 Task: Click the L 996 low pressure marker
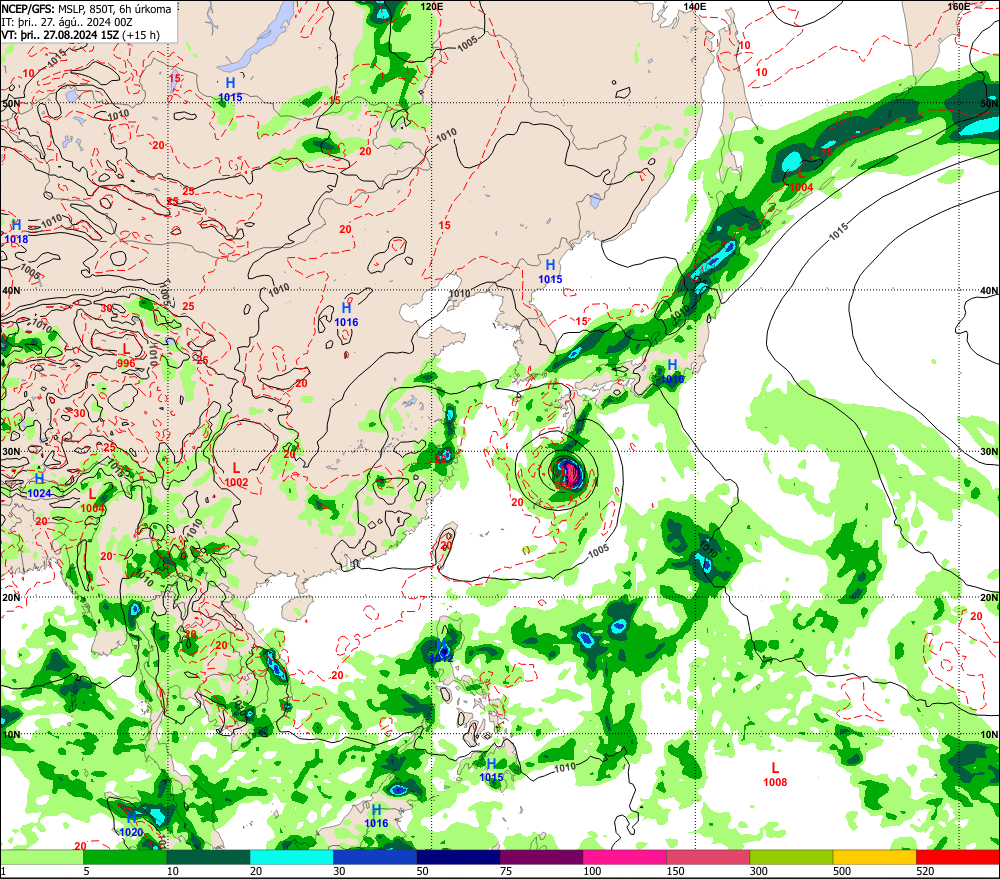coord(126,356)
